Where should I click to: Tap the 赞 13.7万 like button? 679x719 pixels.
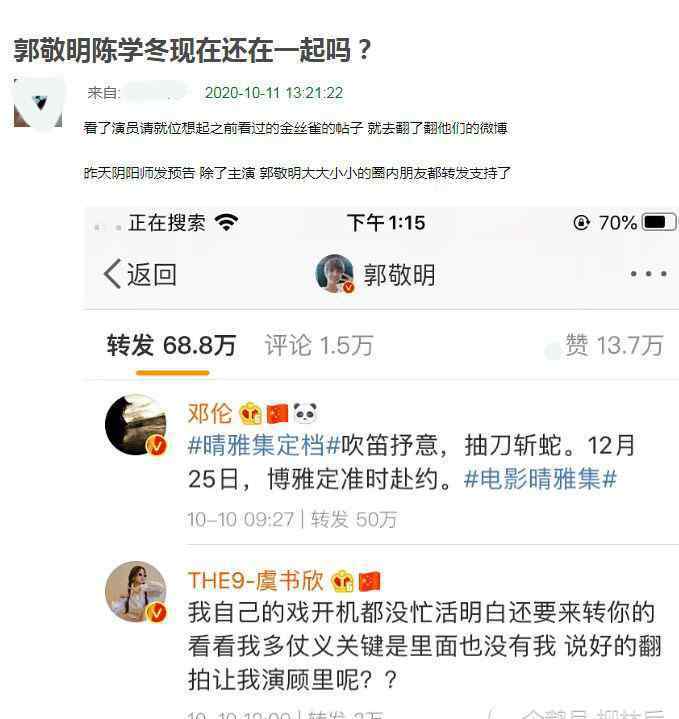click(605, 346)
